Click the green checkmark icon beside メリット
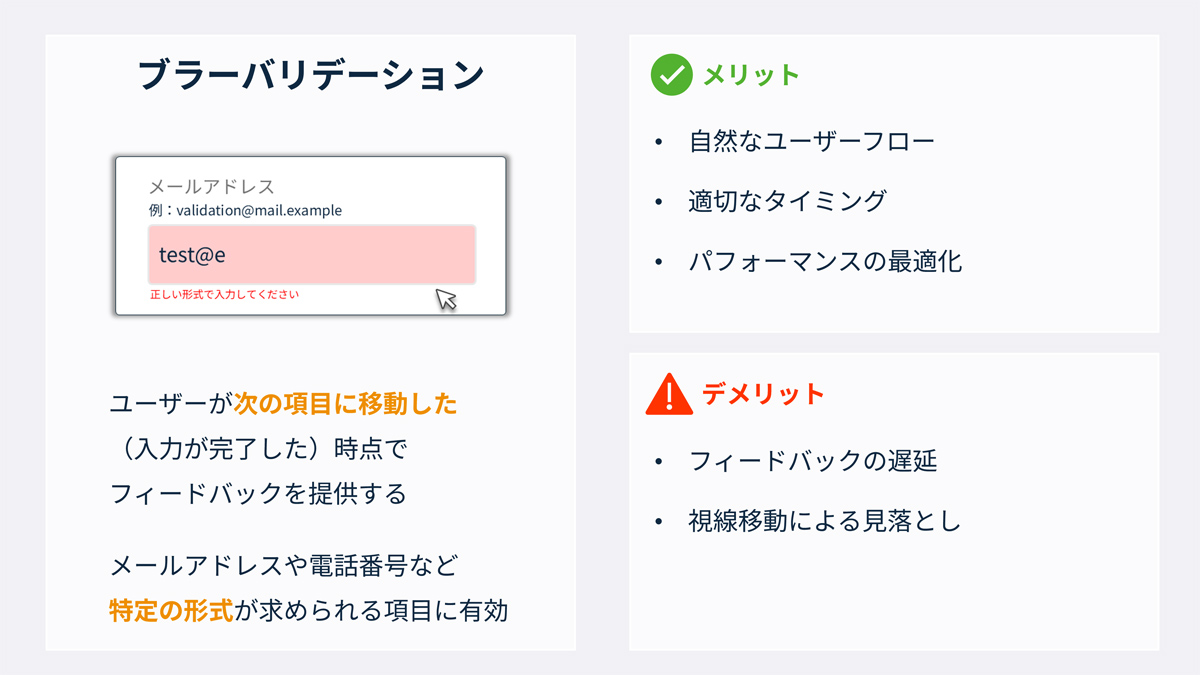Image resolution: width=1200 pixels, height=675 pixels. (672, 75)
